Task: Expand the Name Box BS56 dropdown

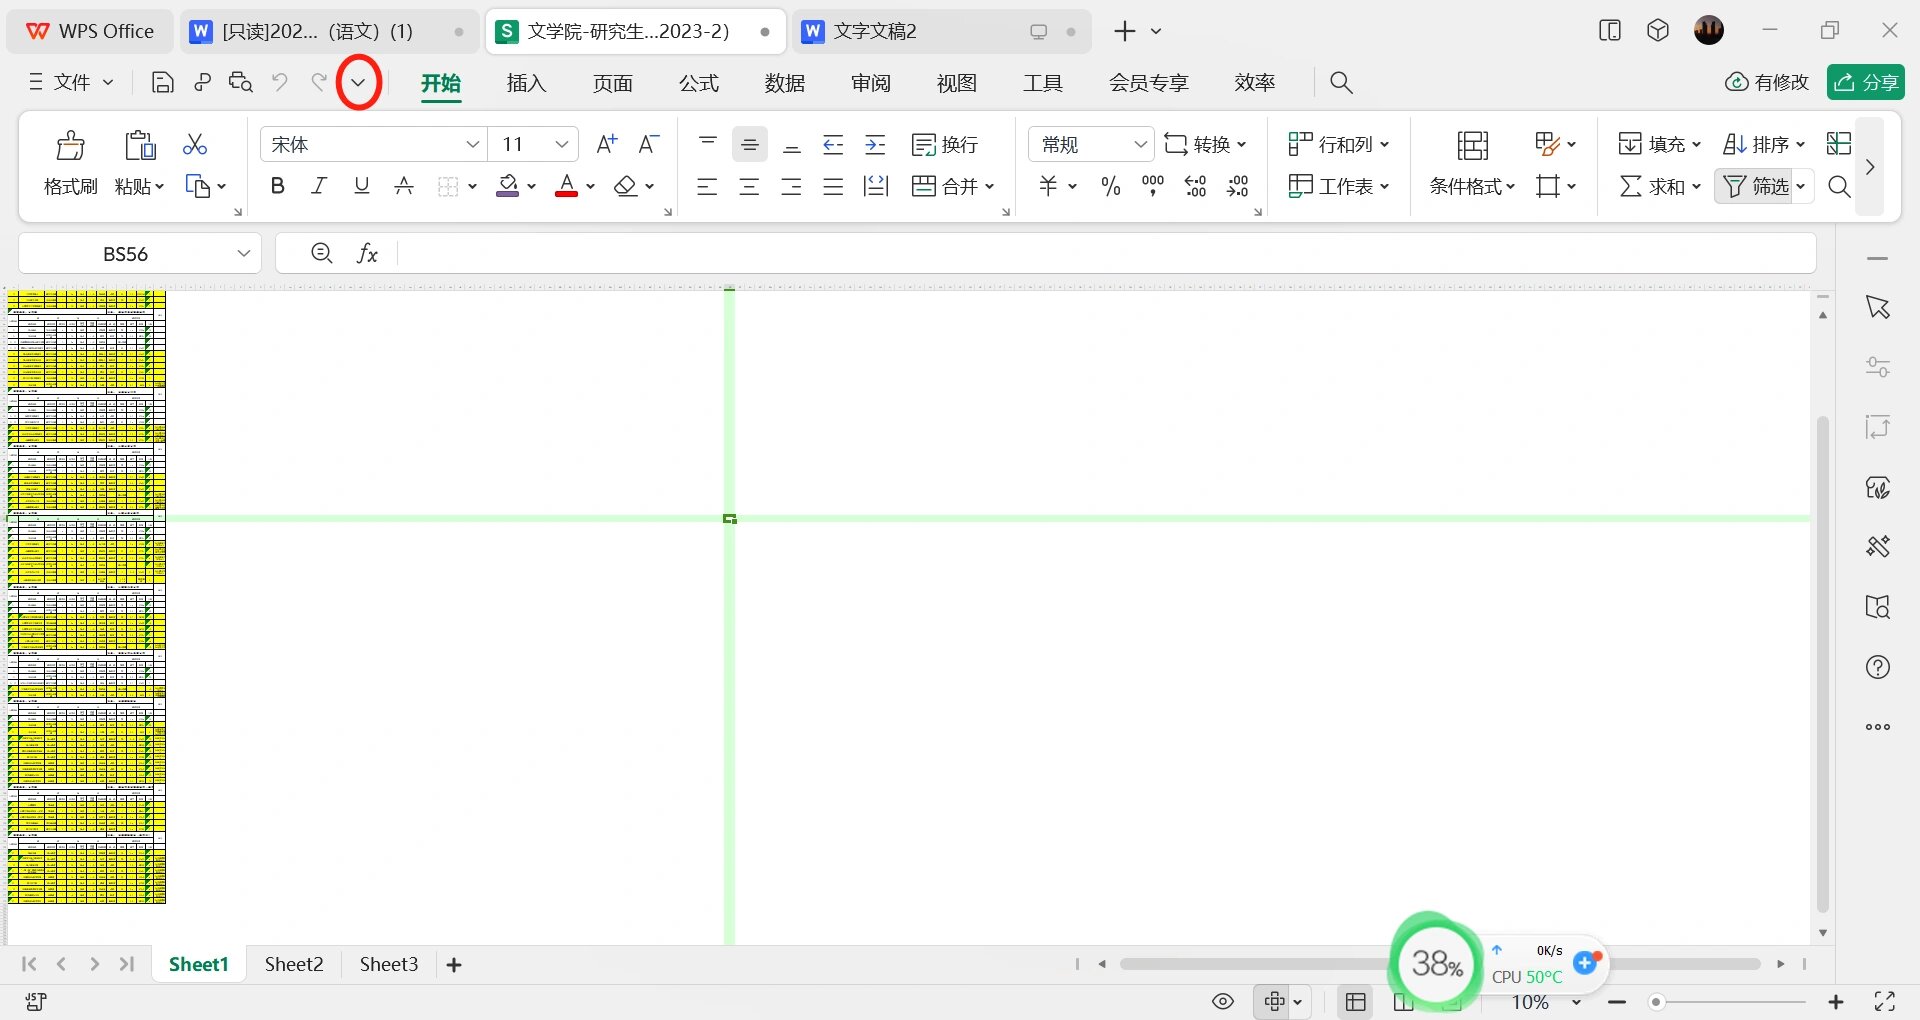Action: point(243,254)
